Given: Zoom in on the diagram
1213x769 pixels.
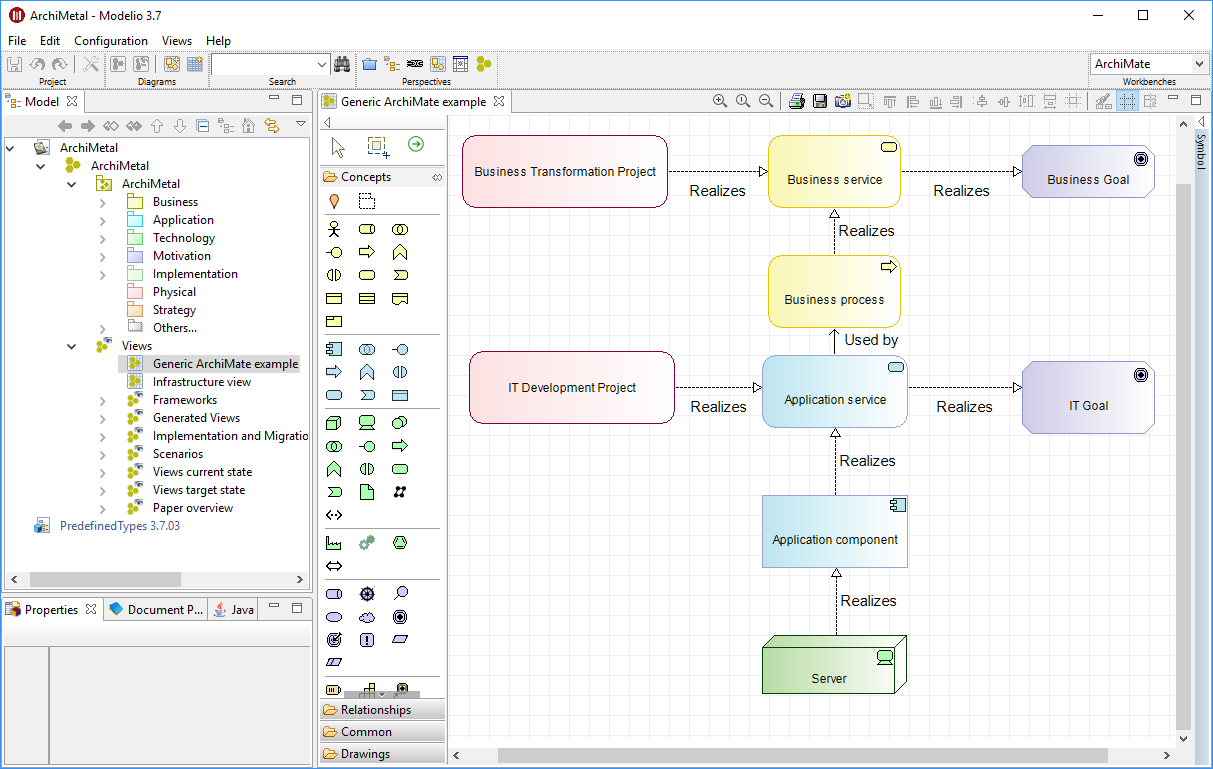Looking at the screenshot, I should tap(720, 101).
